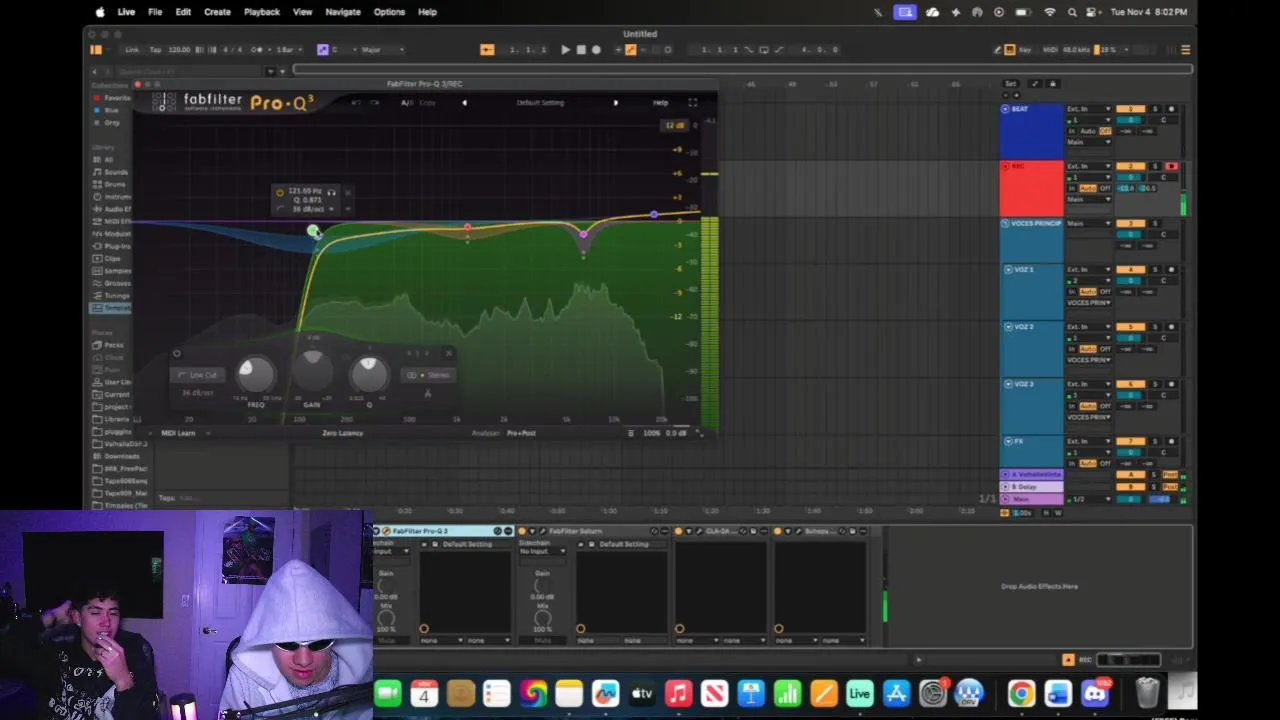Open Google Chrome from the Dock

[x=1021, y=693]
